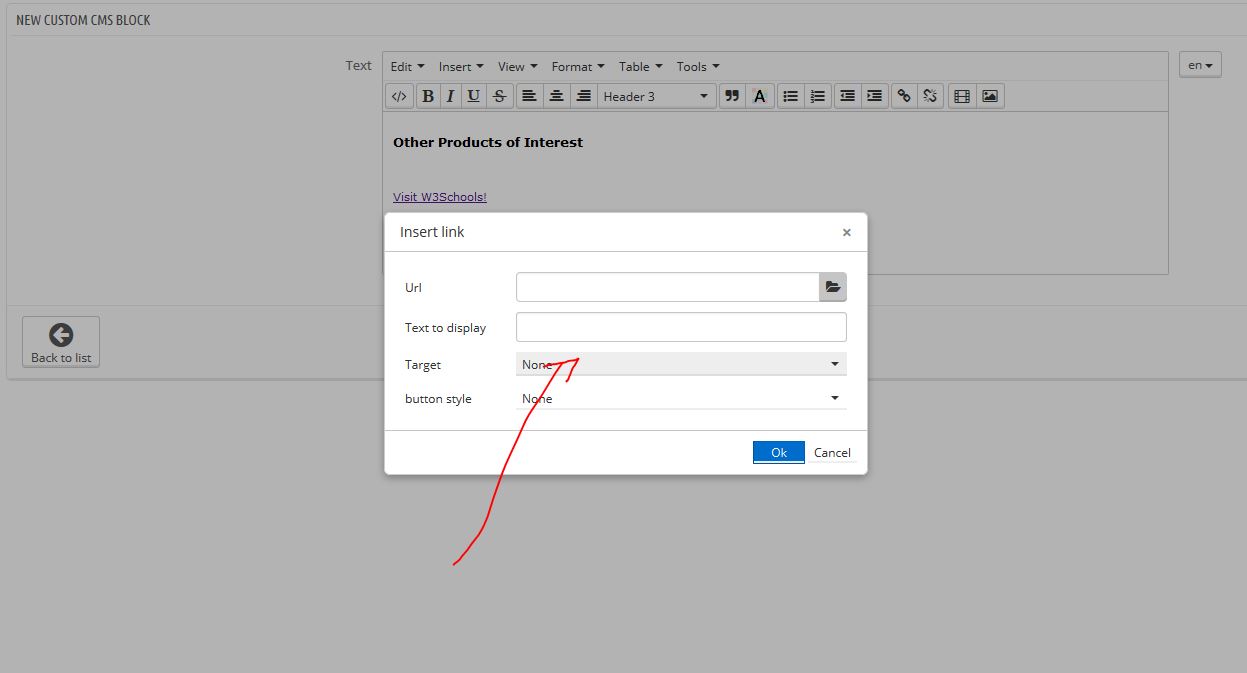The height and width of the screenshot is (673, 1247).
Task: Toggle bold formatting
Action: coord(428,96)
